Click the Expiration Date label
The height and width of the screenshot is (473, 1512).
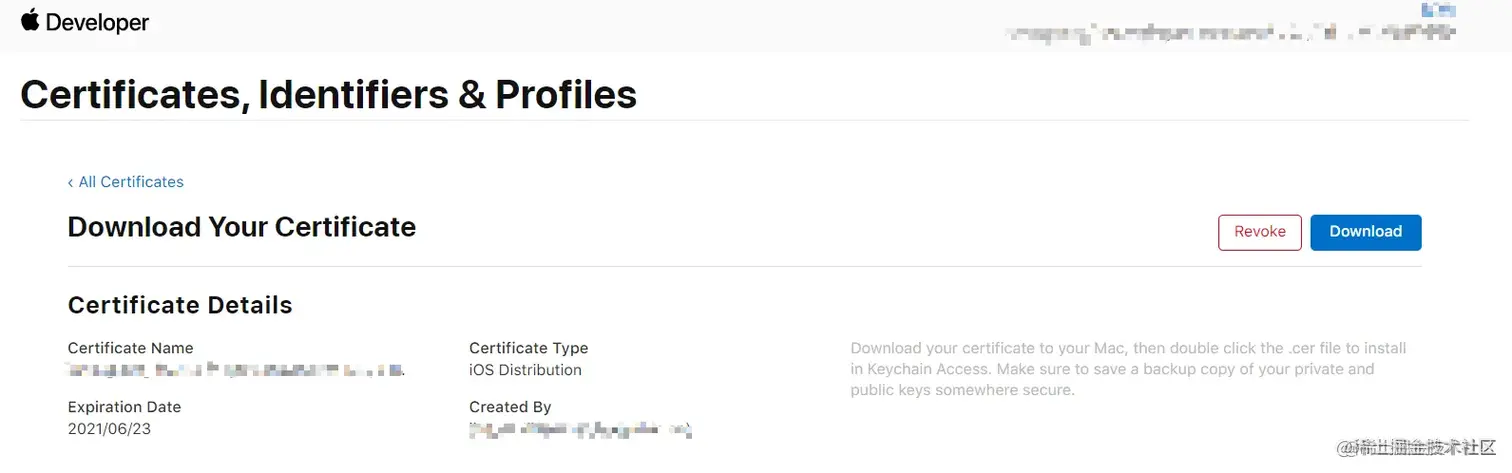[x=124, y=407]
